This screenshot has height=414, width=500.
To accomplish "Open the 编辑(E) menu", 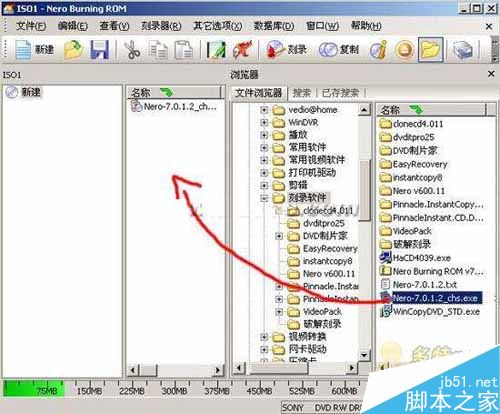I will coord(72,26).
